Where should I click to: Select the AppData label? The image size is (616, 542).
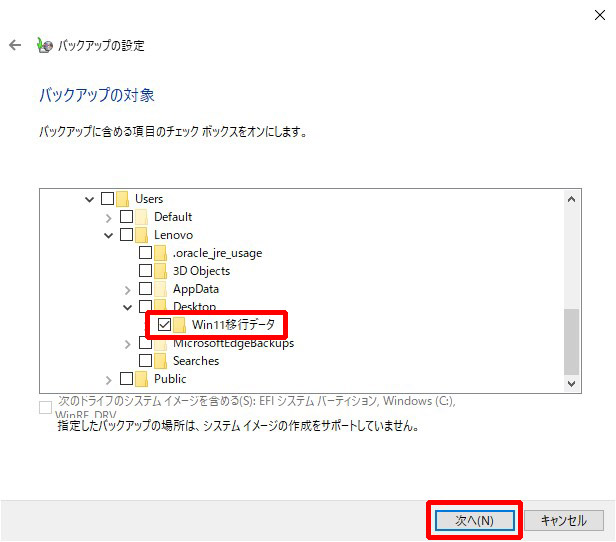tap(196, 289)
